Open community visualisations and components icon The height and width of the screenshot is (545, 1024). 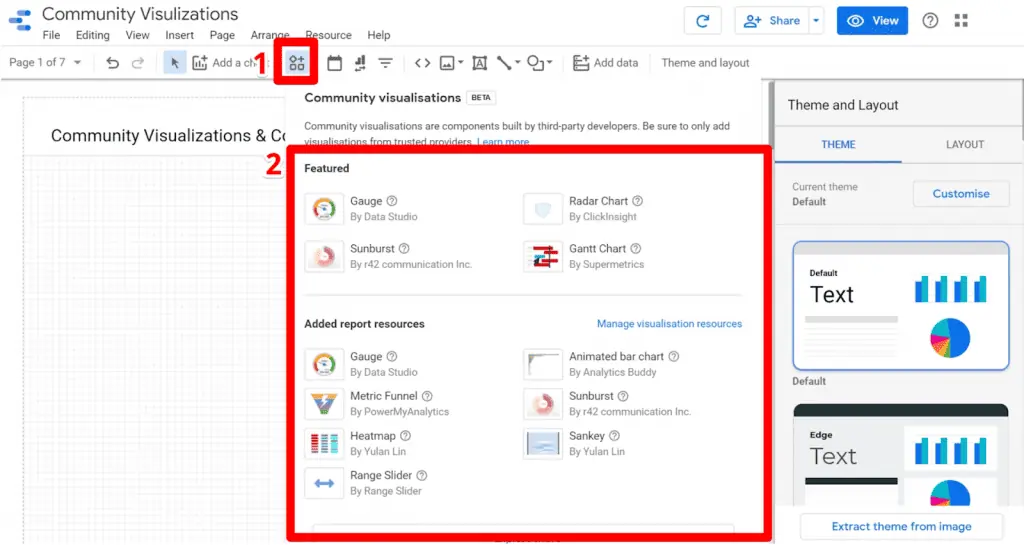[296, 63]
